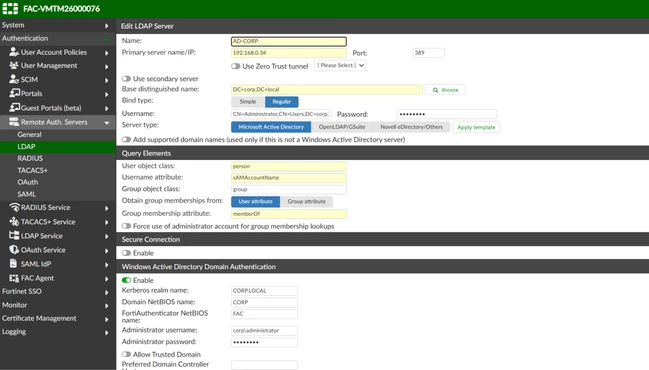Open the RADIUS submenu item
The height and width of the screenshot is (370, 649).
tap(58, 158)
